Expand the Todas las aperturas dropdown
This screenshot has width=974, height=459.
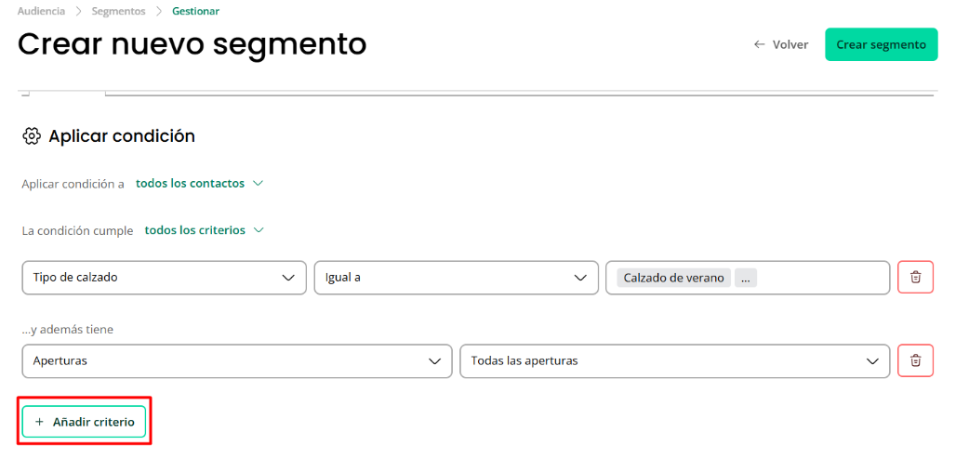675,360
